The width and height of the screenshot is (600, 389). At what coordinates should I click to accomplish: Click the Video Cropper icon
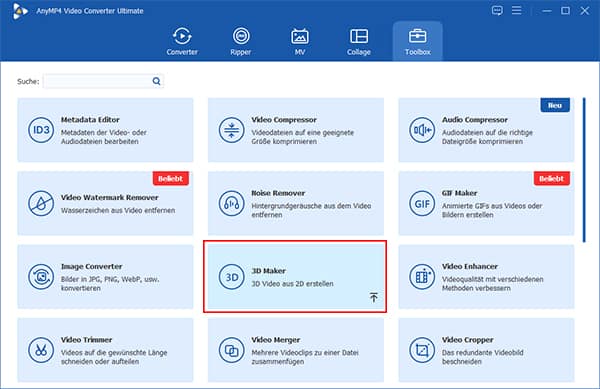click(422, 350)
